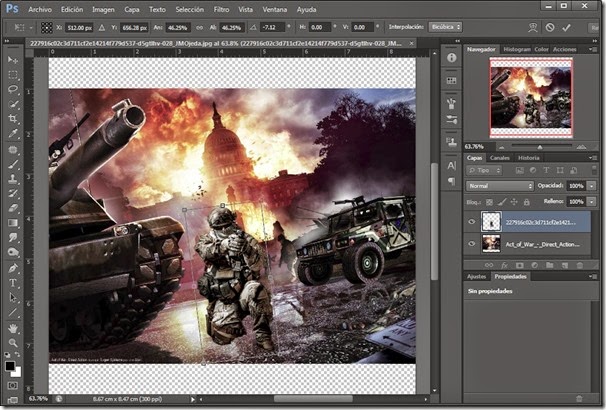This screenshot has height=410, width=606.
Task: Select the Lasso tool
Action: click(13, 90)
